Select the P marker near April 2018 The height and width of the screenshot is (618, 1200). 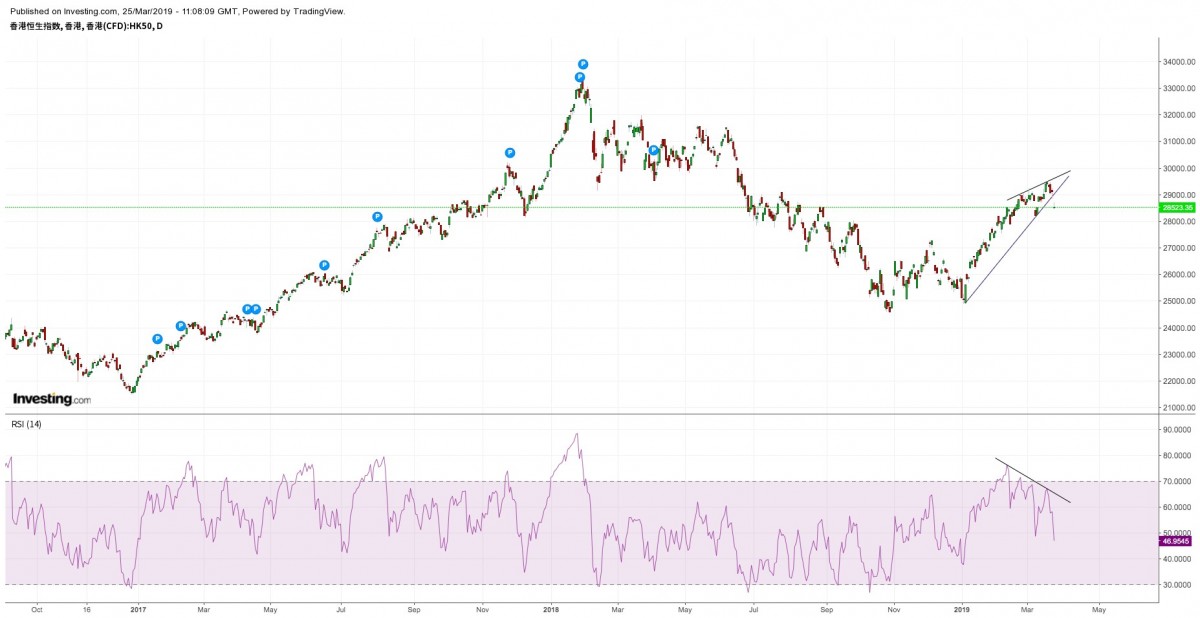[653, 151]
